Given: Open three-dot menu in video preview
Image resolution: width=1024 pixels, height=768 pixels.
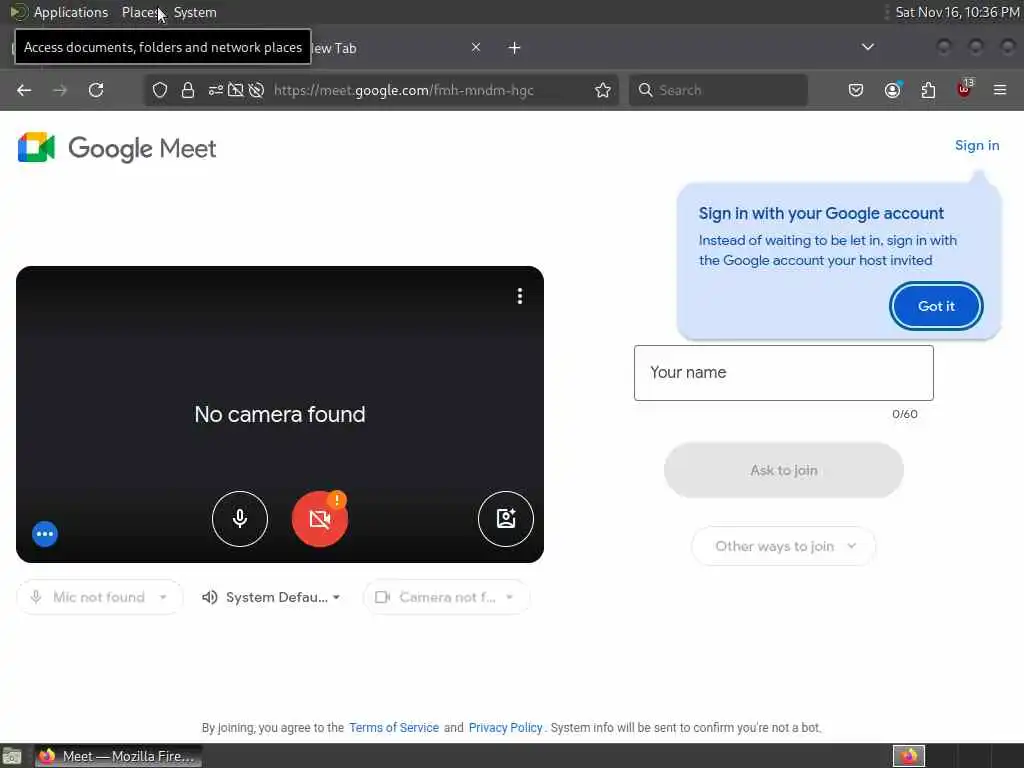Looking at the screenshot, I should [x=520, y=296].
